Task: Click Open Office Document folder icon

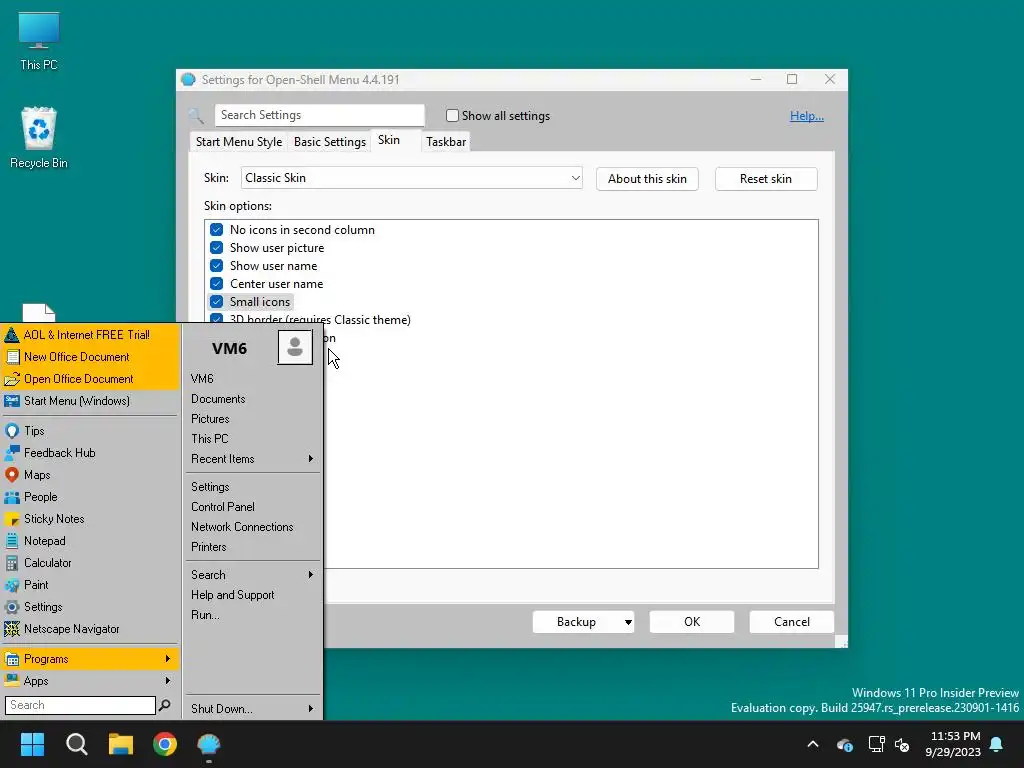Action: point(12,379)
